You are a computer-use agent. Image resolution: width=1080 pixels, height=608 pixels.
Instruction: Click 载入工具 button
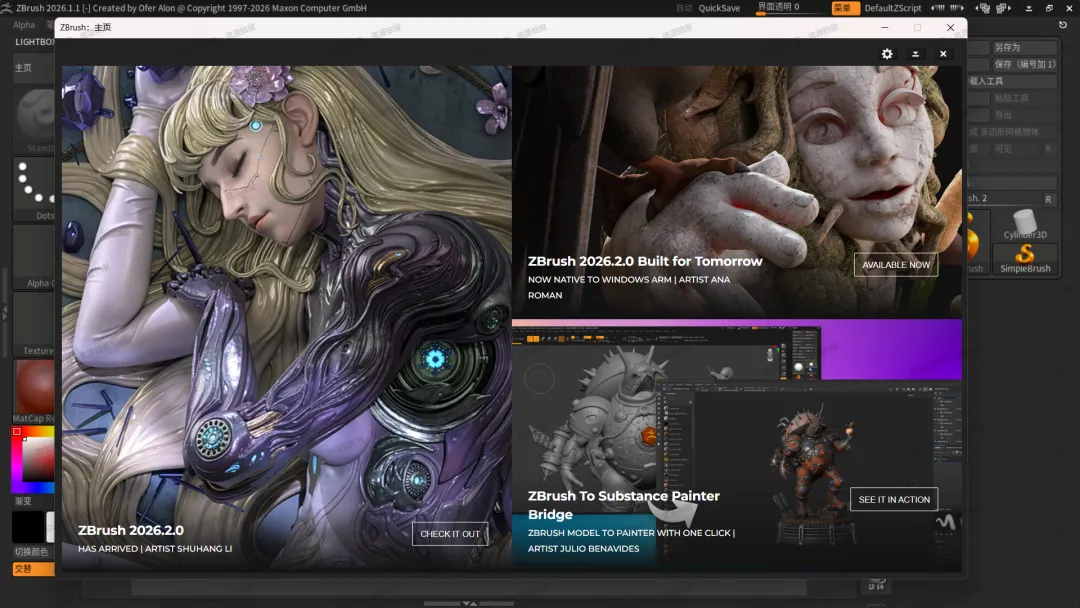(x=1012, y=81)
